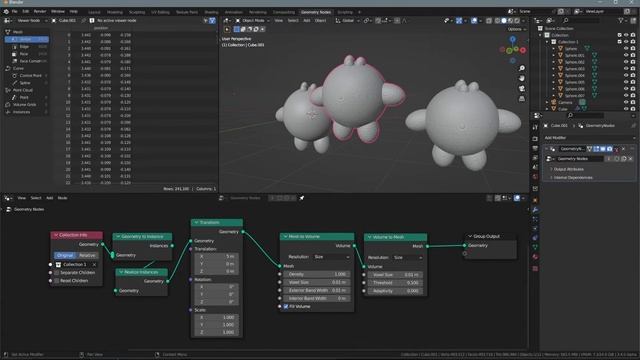Toggle the camera view icon in the viewport
This screenshot has width=640, height=360.
(522, 89)
